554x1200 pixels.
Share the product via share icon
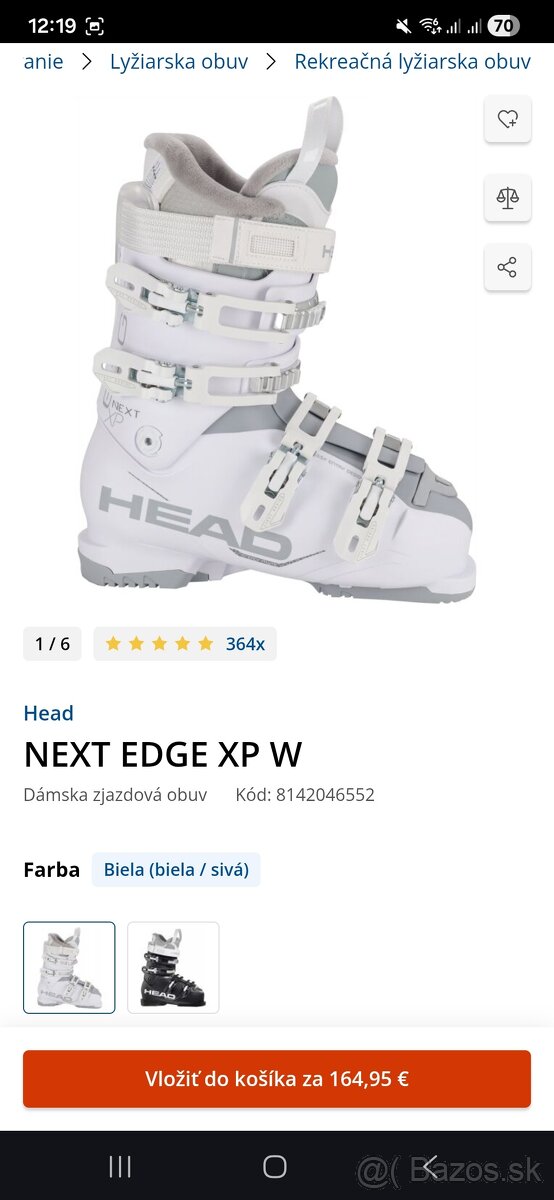pyautogui.click(x=507, y=268)
